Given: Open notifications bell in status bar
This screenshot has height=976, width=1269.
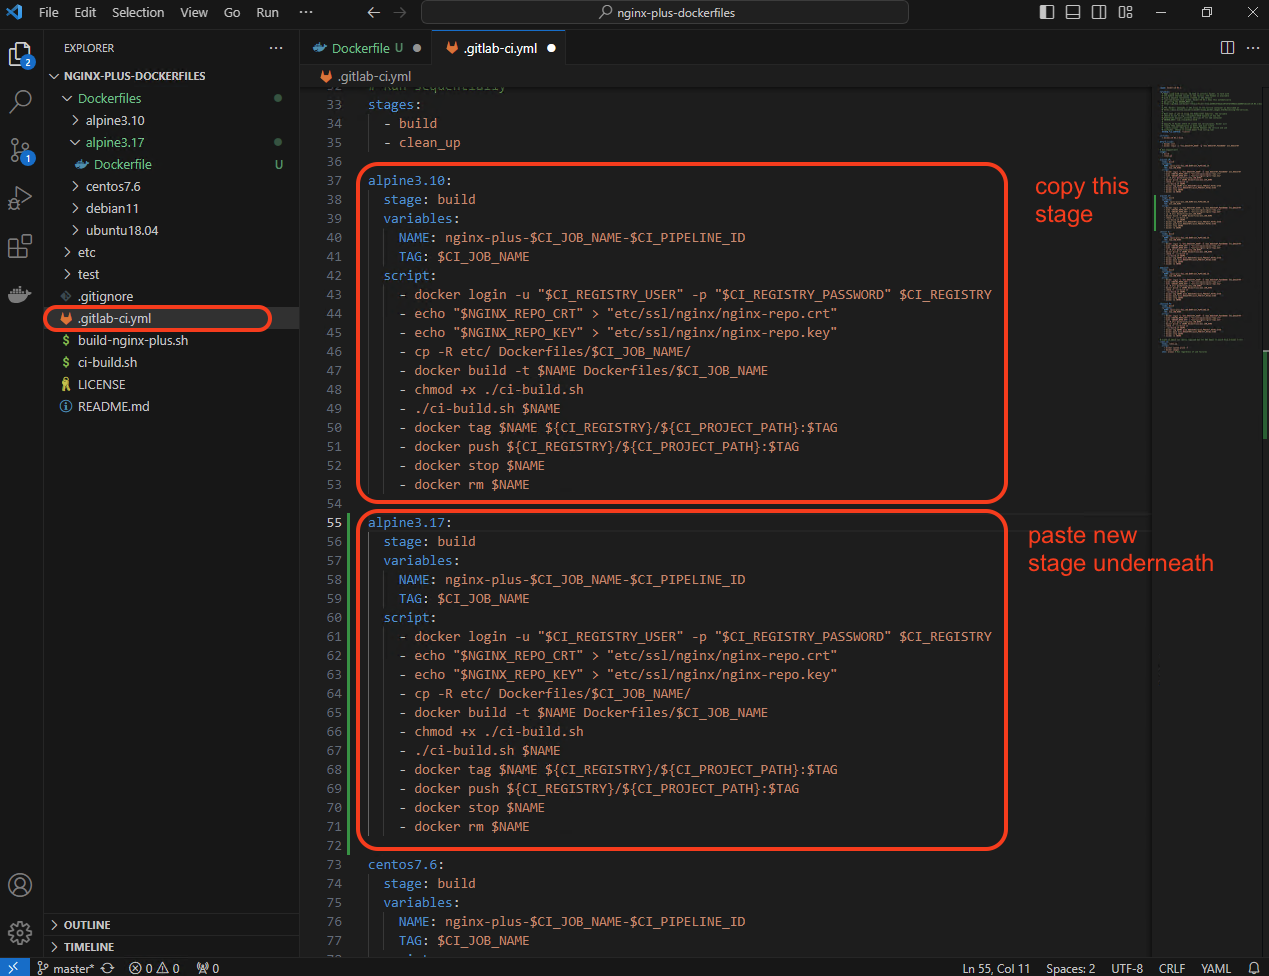Looking at the screenshot, I should [1254, 968].
